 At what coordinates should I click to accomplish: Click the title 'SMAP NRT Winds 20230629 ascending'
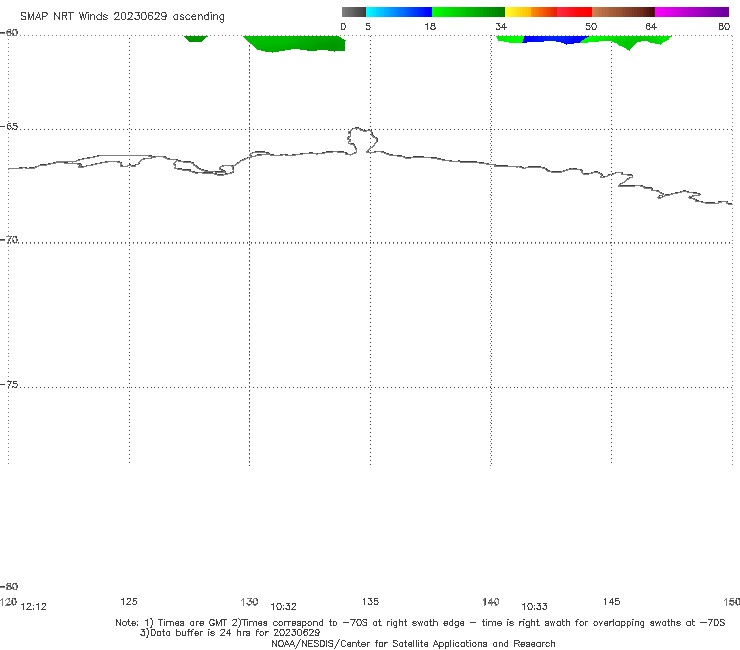click(x=122, y=16)
